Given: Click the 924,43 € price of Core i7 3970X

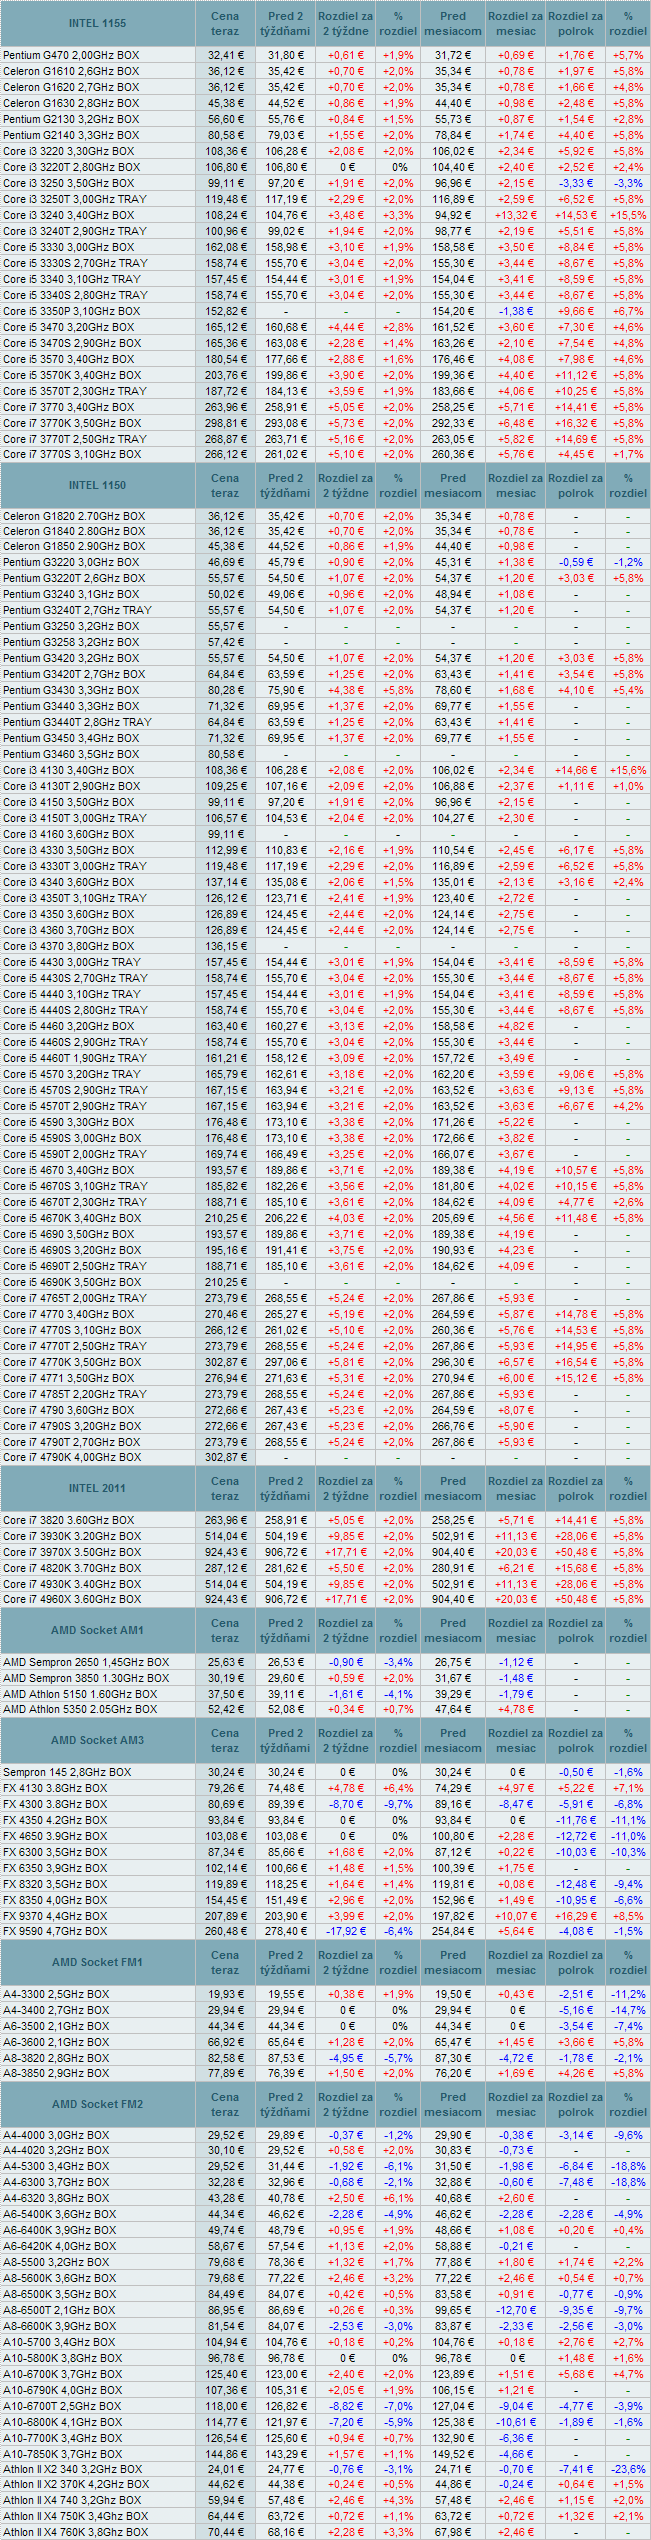Looking at the screenshot, I should [225, 1552].
